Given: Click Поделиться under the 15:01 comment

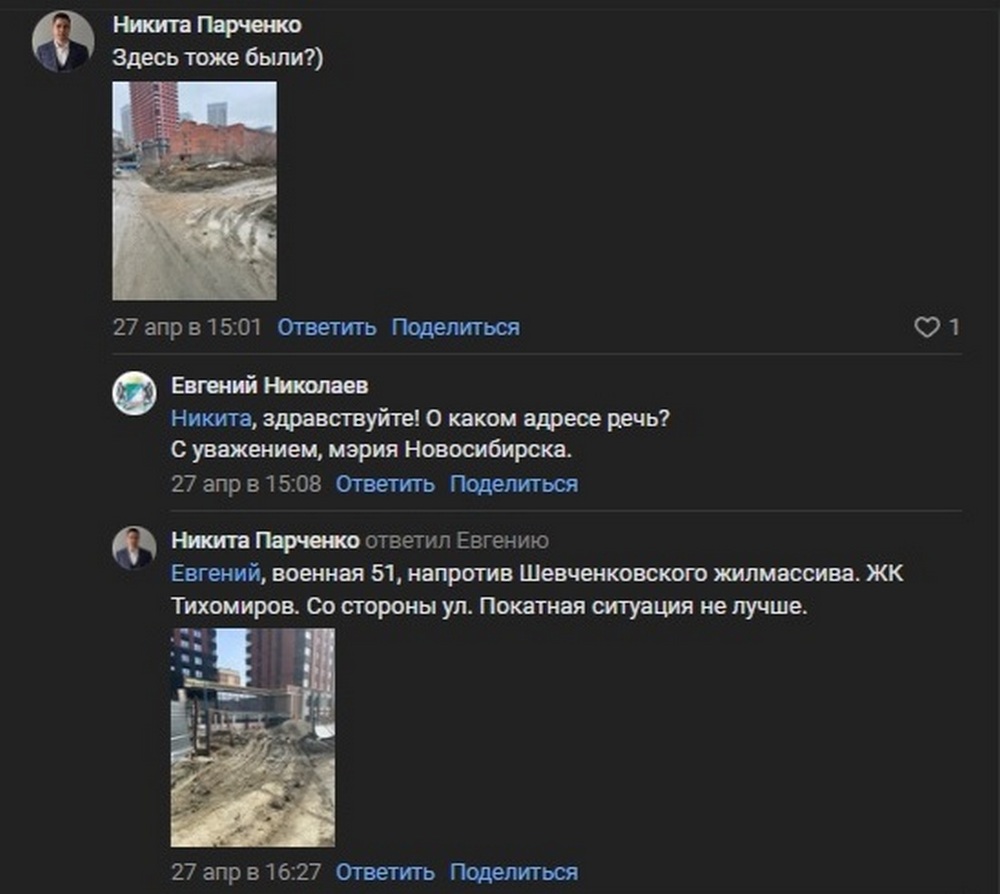Looking at the screenshot, I should pos(455,327).
